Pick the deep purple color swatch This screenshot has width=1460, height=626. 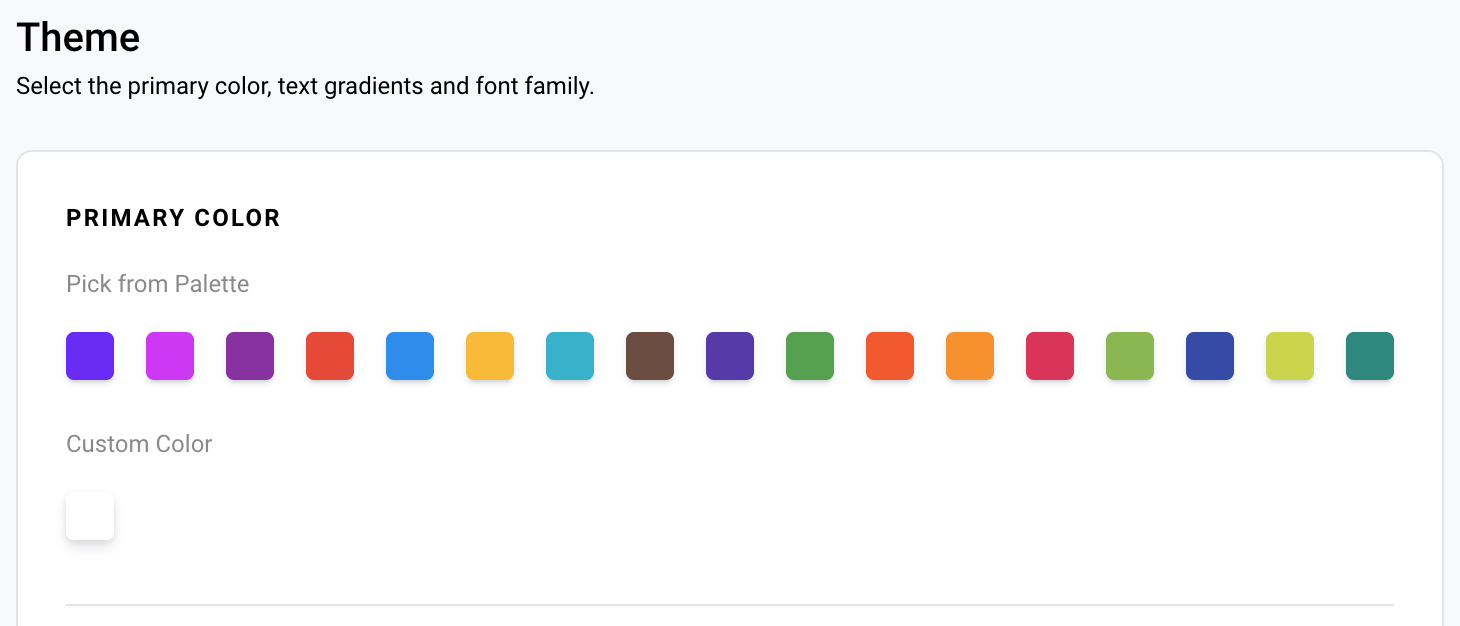250,356
